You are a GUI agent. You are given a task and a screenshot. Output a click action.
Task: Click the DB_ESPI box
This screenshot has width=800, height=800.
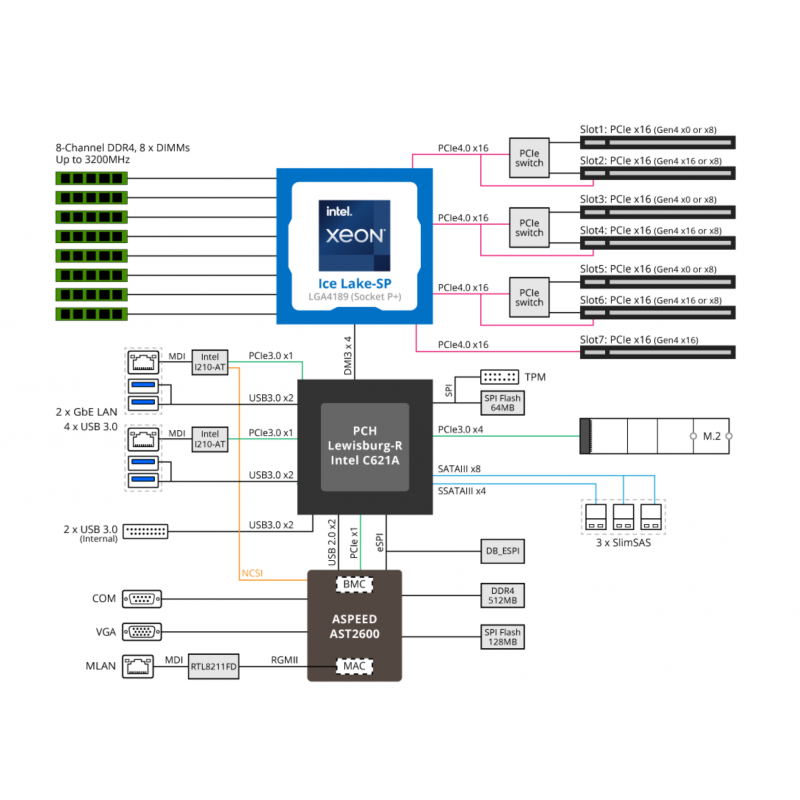pyautogui.click(x=503, y=551)
